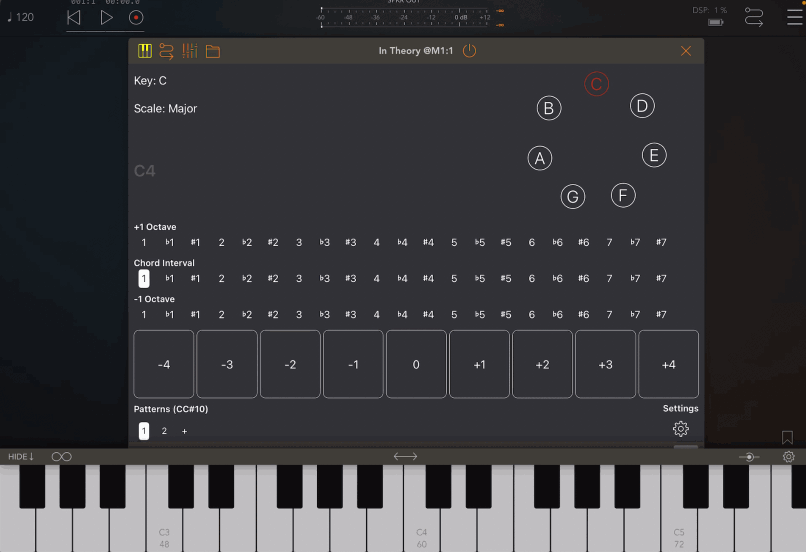Screen dimensions: 806x552
Task: Change the Scale: Major setting
Action: pyautogui.click(x=166, y=108)
